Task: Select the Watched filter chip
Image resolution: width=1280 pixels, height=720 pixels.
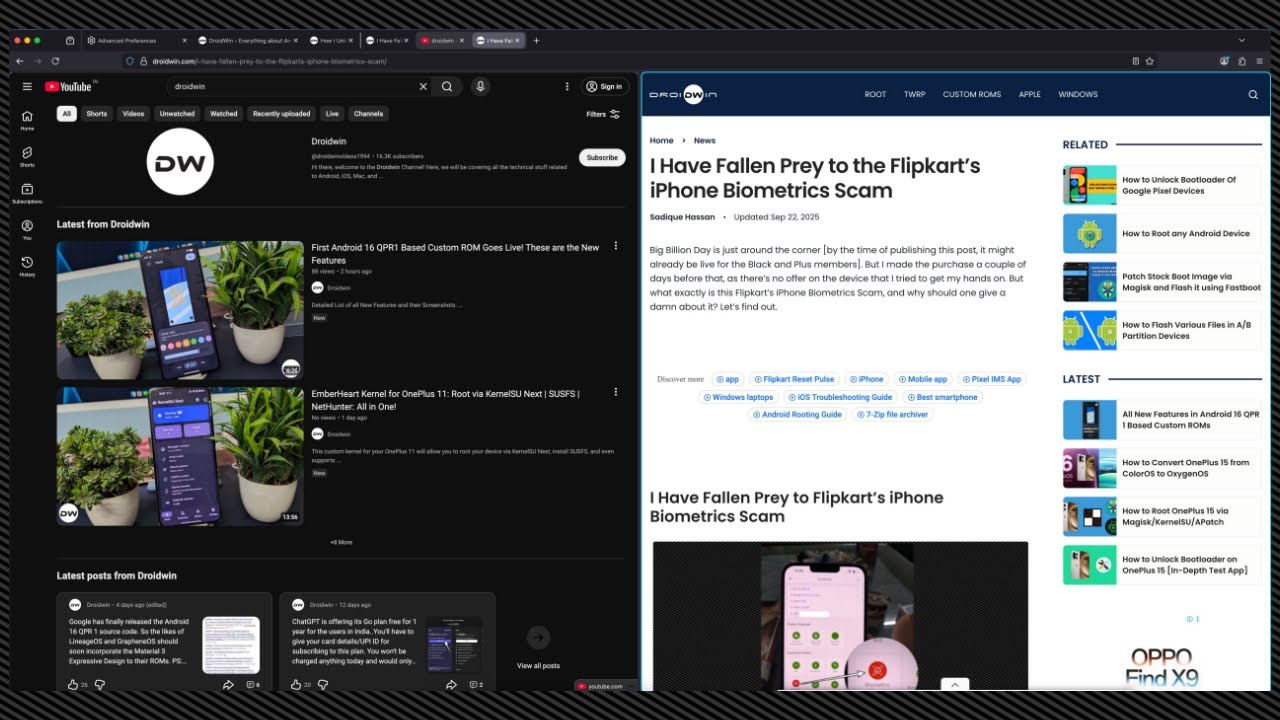Action: click(224, 114)
